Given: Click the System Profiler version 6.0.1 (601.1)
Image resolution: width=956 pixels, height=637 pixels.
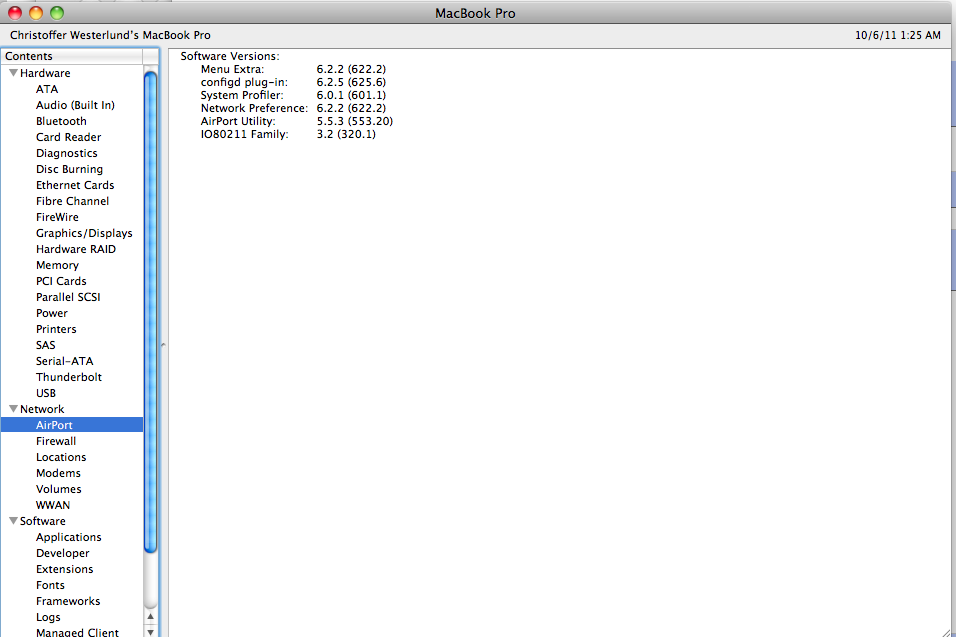Looking at the screenshot, I should (351, 95).
